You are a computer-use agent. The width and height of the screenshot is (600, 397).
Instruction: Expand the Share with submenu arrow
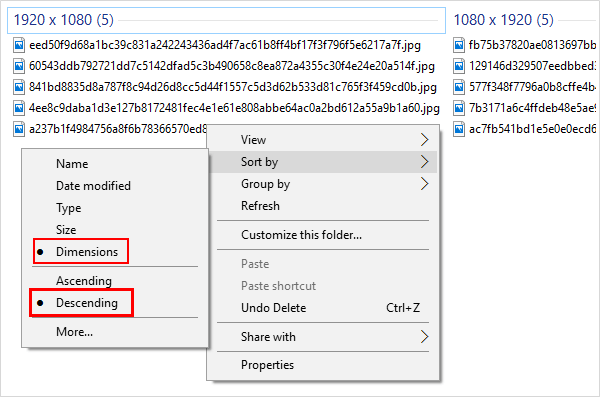point(424,337)
